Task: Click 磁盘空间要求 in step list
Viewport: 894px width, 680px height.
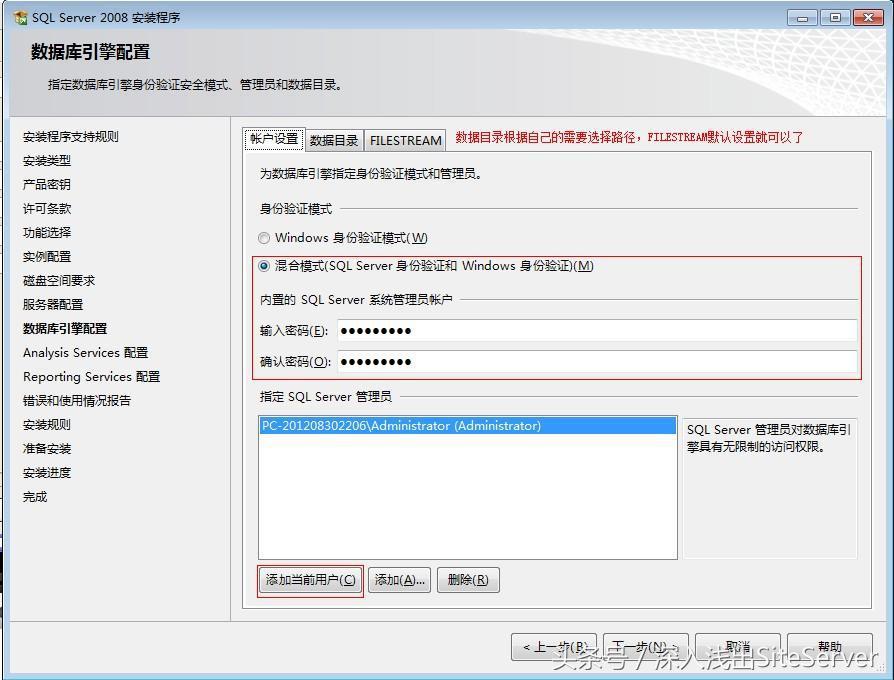Action: [x=59, y=280]
